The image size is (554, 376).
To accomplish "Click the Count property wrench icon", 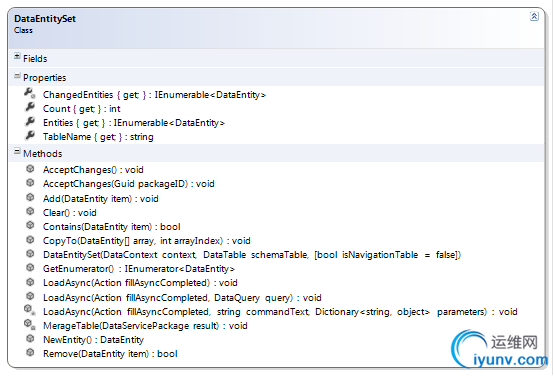I will pyautogui.click(x=30, y=107).
